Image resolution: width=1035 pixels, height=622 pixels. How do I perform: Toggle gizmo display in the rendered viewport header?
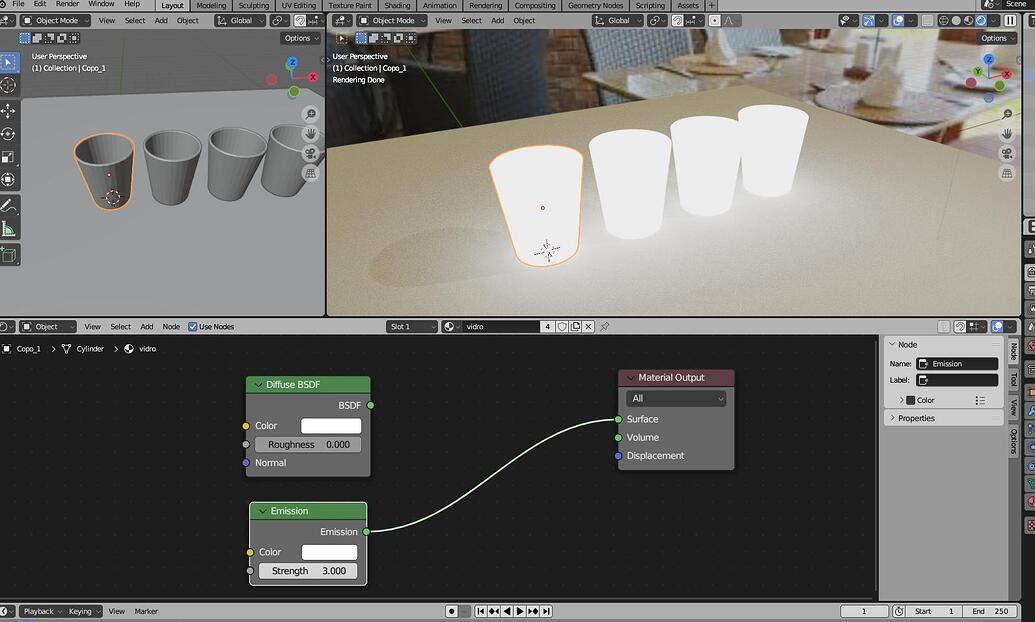tap(869, 20)
